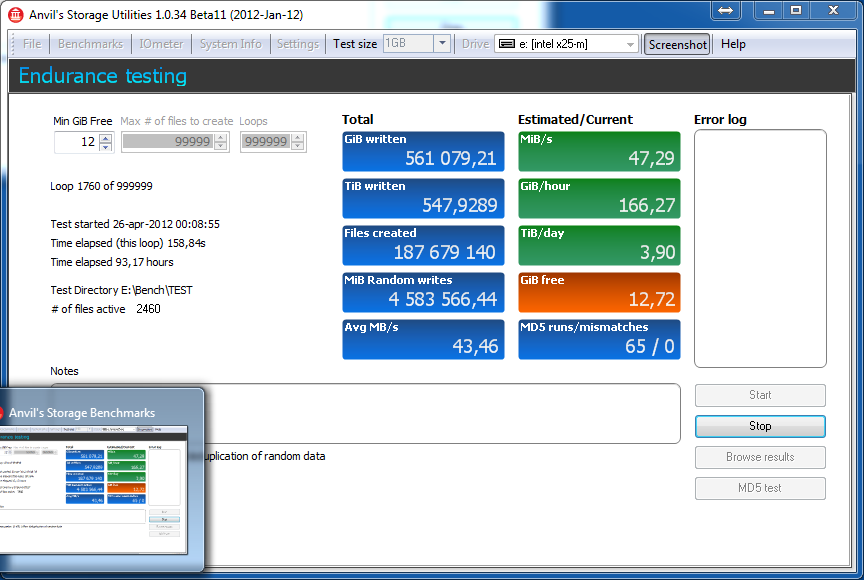Click the Anvil's Storage Benchmarks taskbar preview thumbnail
Viewport: 864px width, 580px height.
click(94, 489)
